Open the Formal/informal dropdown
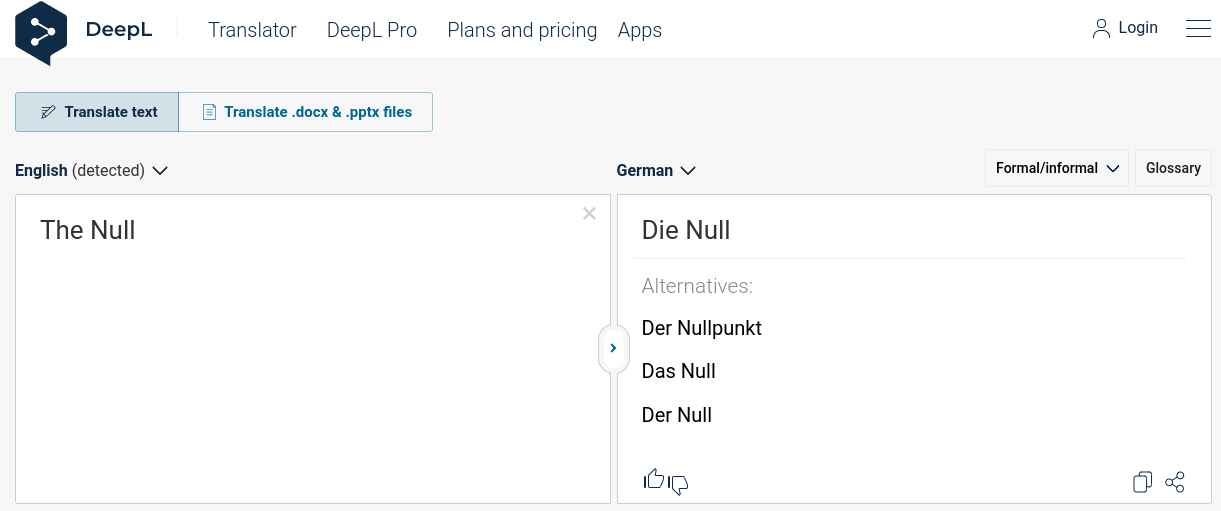Screen dimensions: 1221x511 [1057, 168]
